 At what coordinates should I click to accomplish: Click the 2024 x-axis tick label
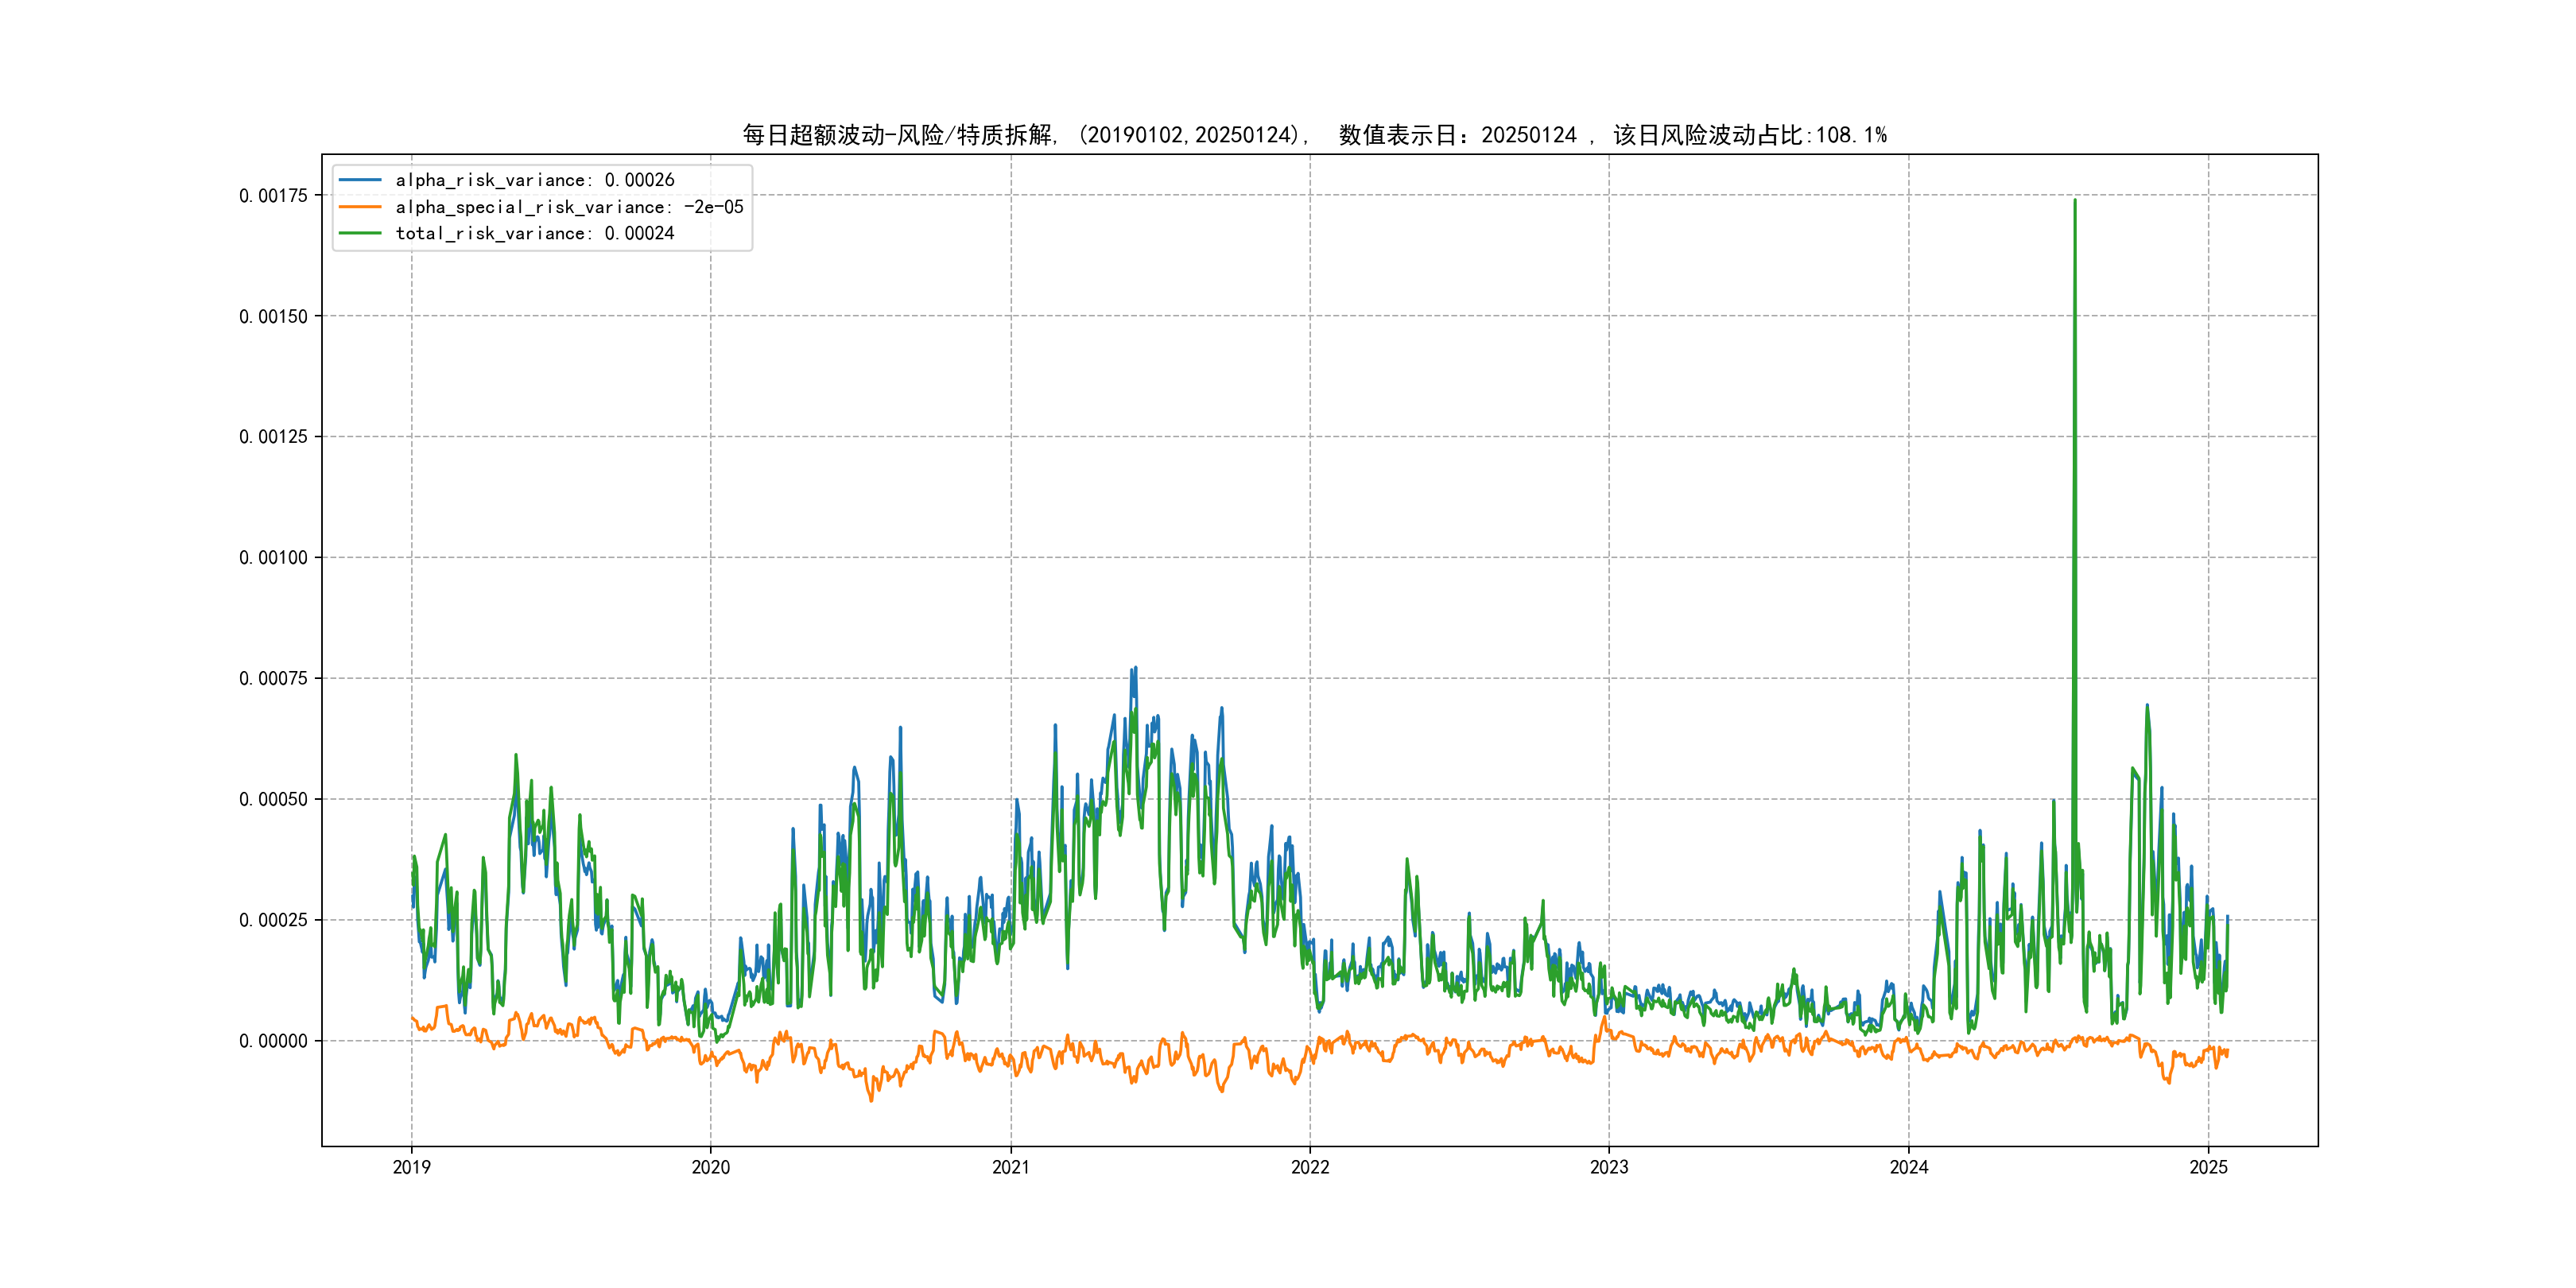tap(1908, 1167)
